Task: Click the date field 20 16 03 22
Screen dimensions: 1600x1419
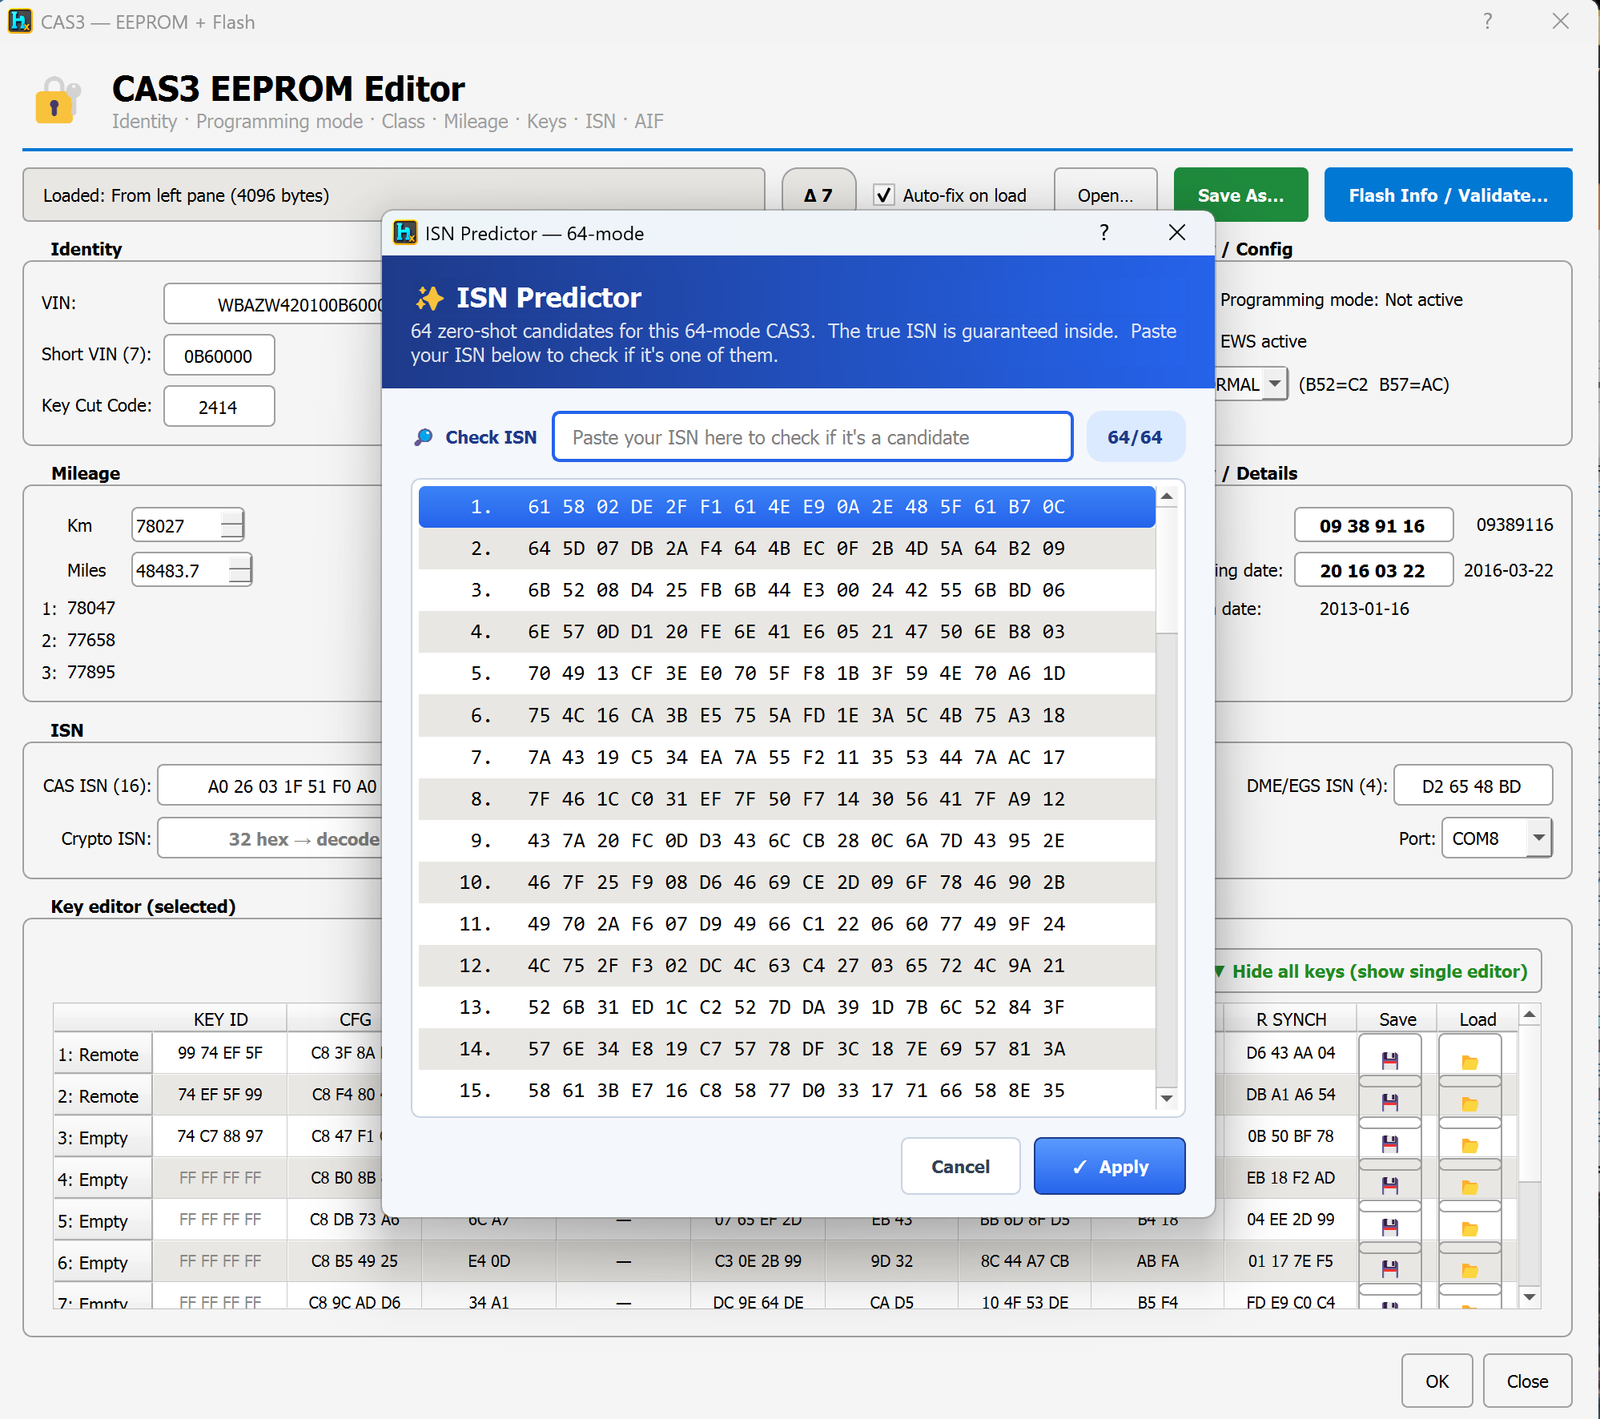Action: pyautogui.click(x=1373, y=570)
